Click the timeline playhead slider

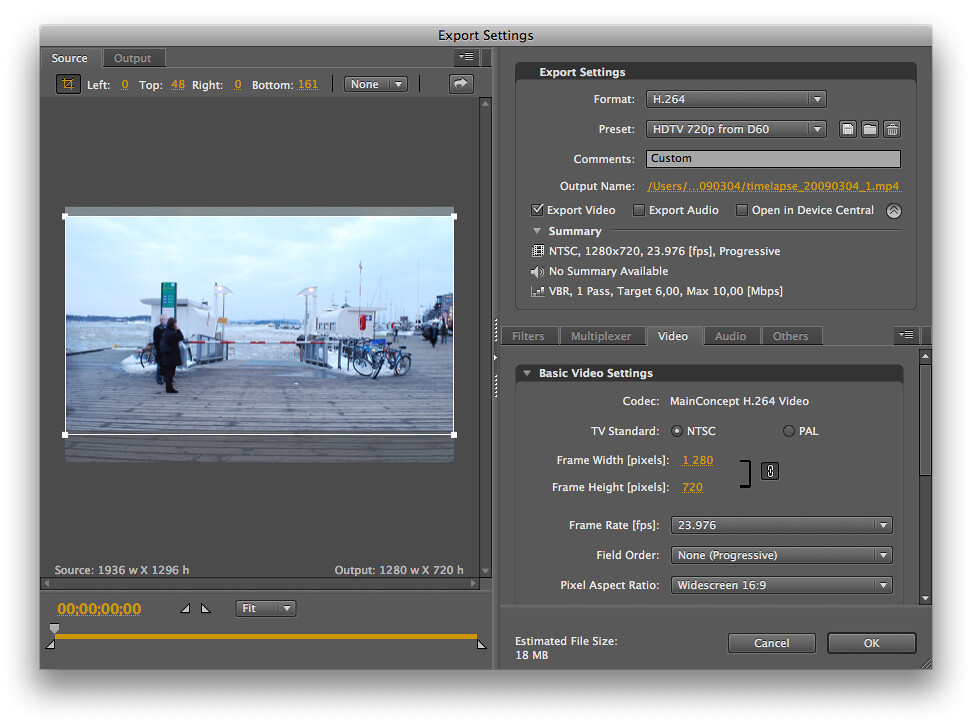pyautogui.click(x=54, y=629)
